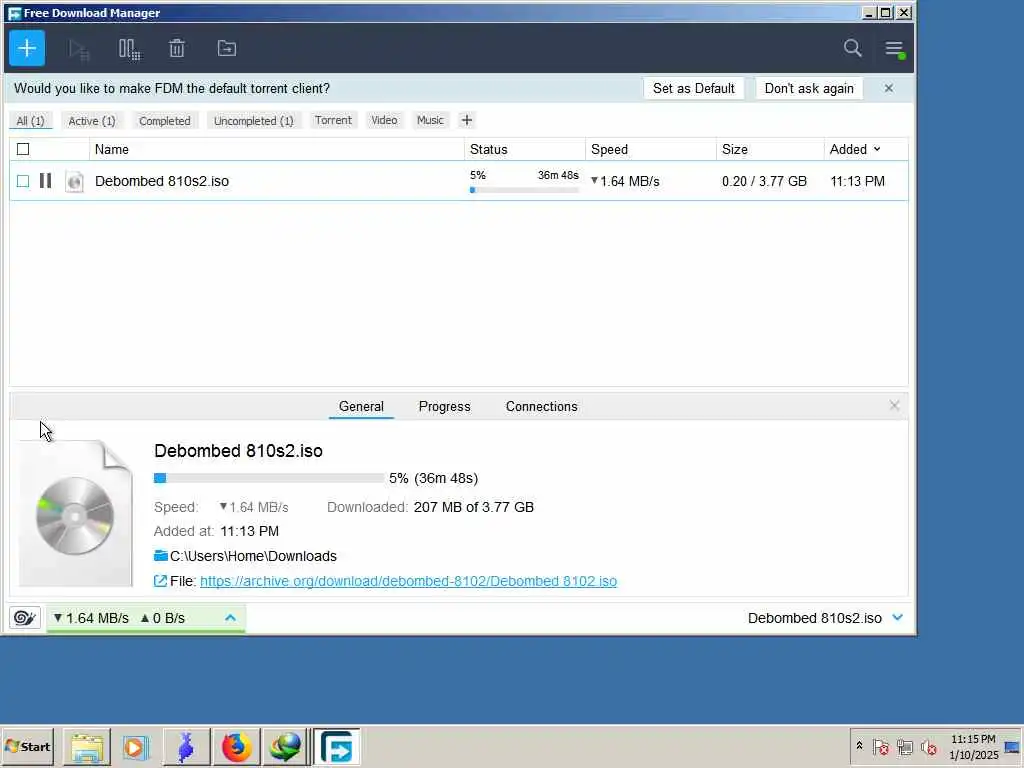Viewport: 1024px width, 768px height.
Task: Switch to the Progress details tab
Action: (x=444, y=406)
